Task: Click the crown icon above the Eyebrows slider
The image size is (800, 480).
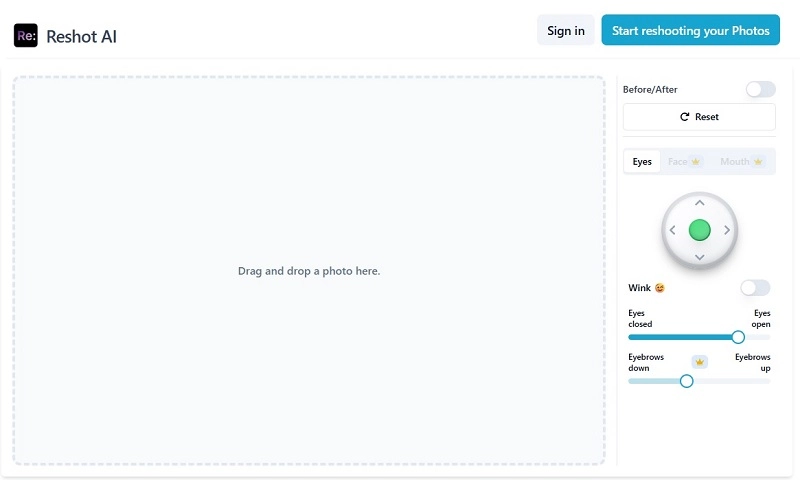Action: coord(700,361)
